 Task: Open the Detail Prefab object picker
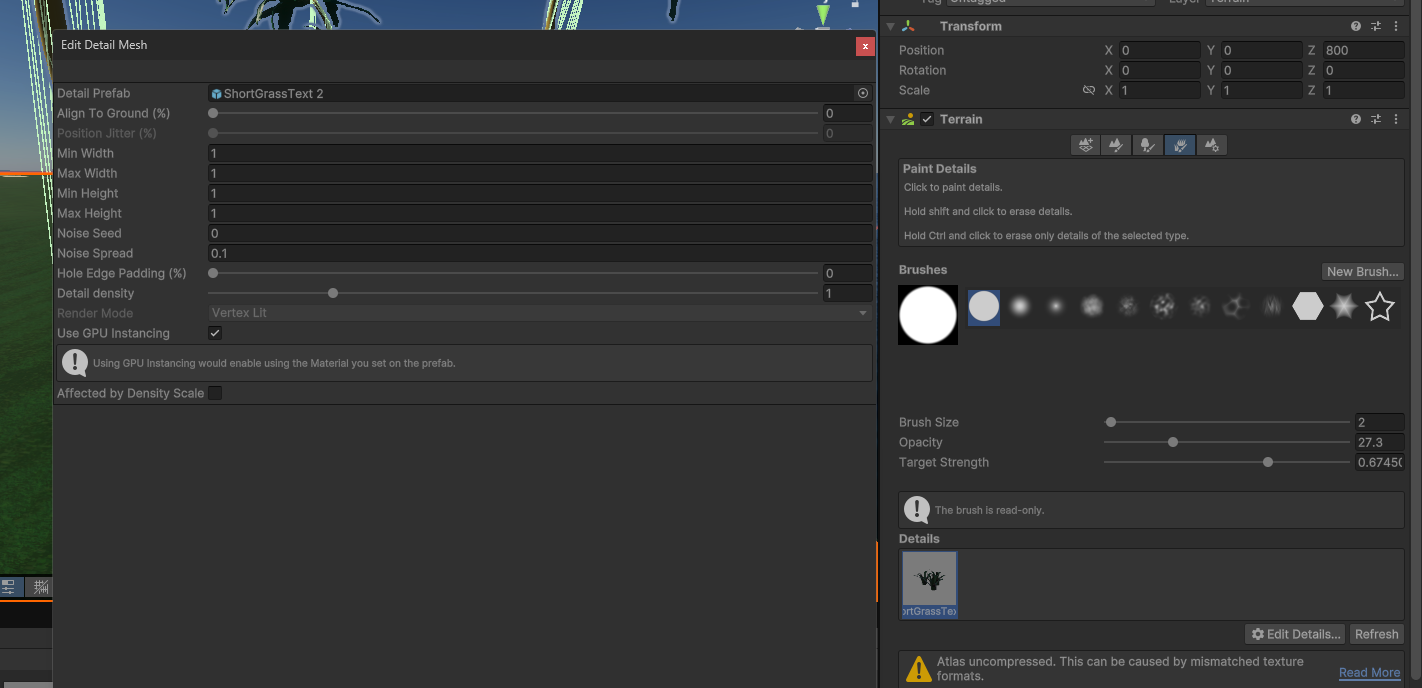tap(862, 93)
